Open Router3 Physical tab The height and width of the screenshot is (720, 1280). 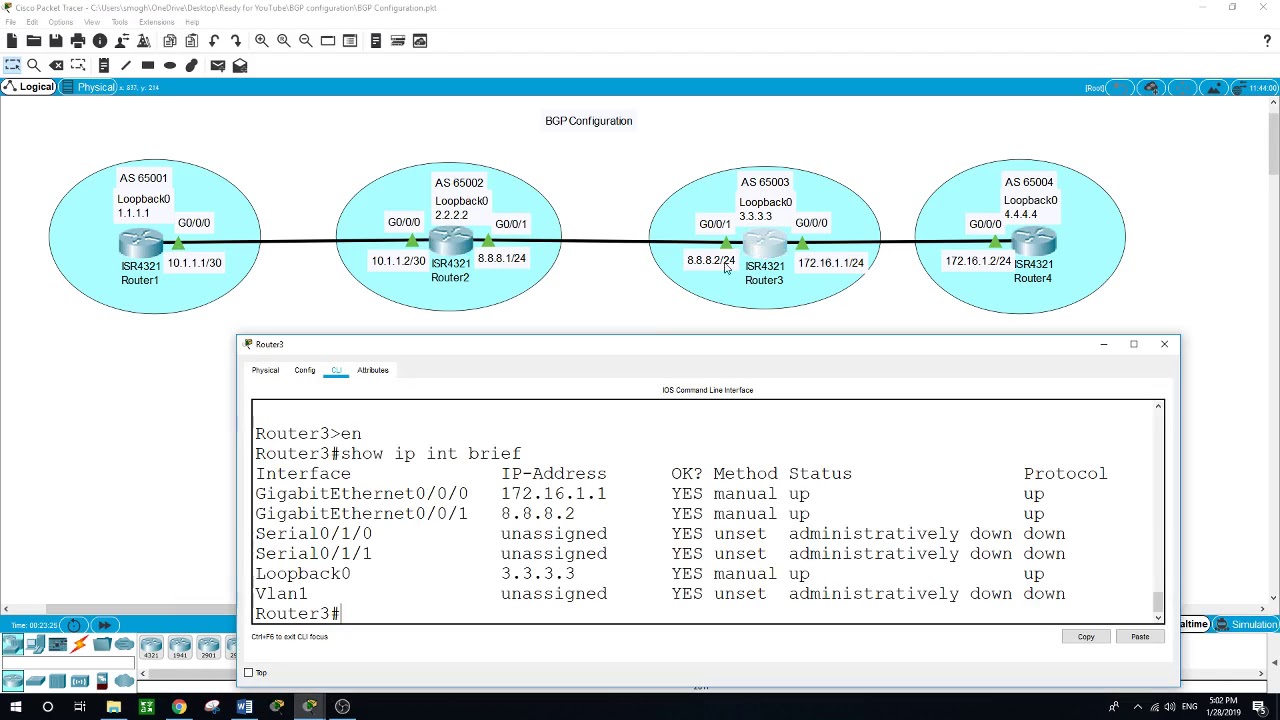point(265,370)
